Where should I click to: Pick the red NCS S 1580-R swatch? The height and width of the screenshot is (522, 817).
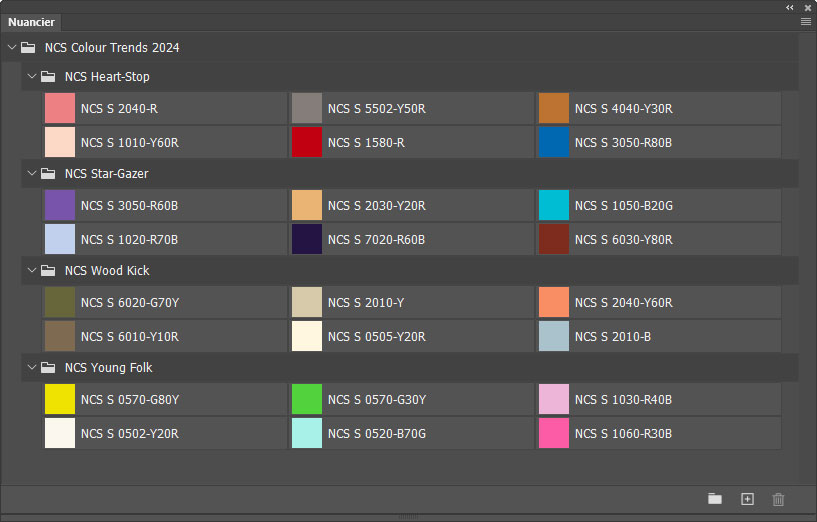(307, 142)
